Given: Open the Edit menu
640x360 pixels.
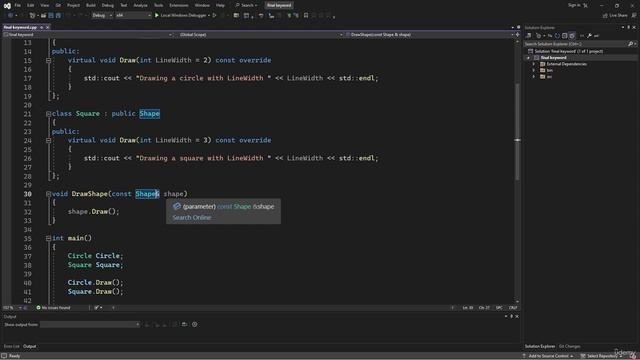Looking at the screenshot, I should [x=31, y=5].
